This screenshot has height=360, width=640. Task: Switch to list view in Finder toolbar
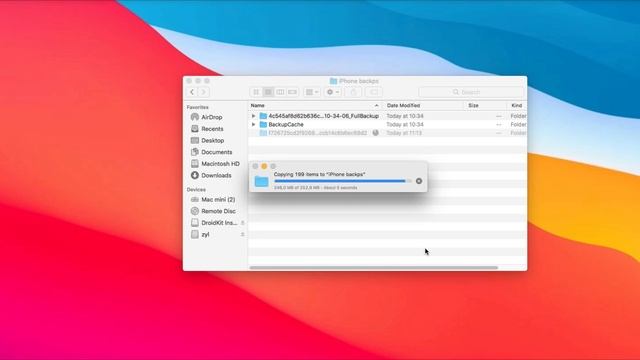268,92
